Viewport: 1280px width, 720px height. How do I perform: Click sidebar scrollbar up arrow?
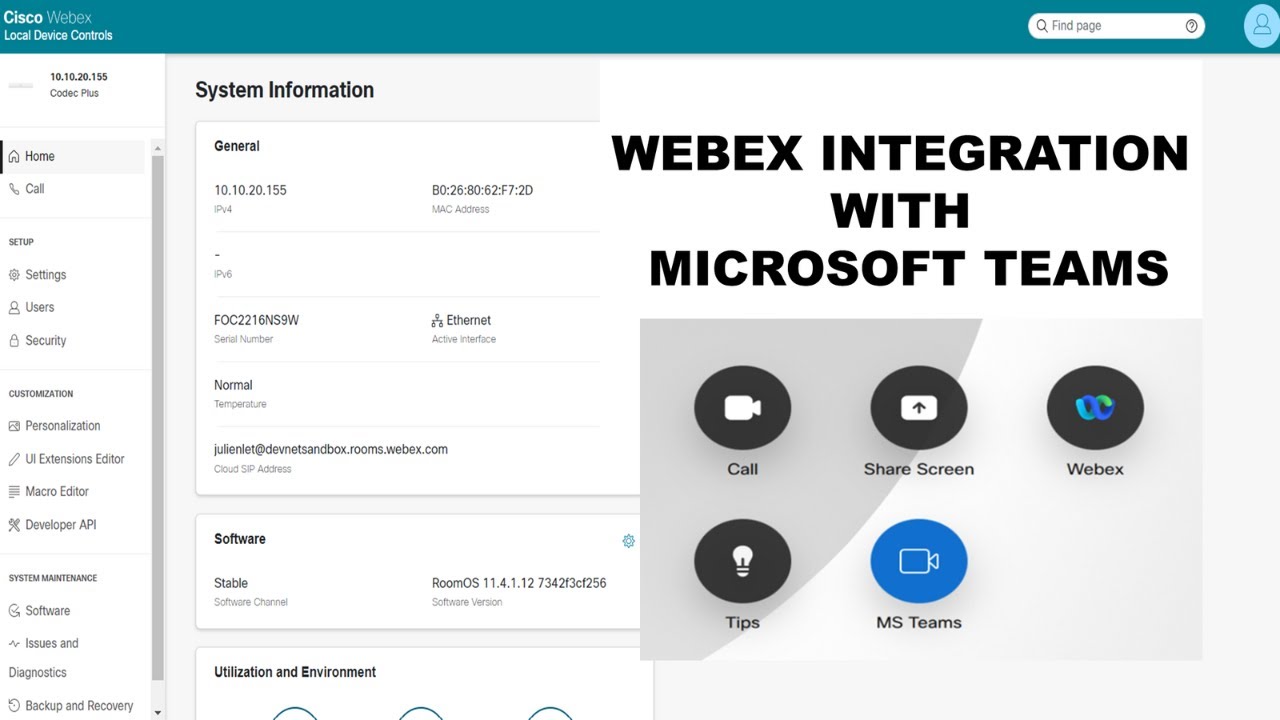point(157,149)
